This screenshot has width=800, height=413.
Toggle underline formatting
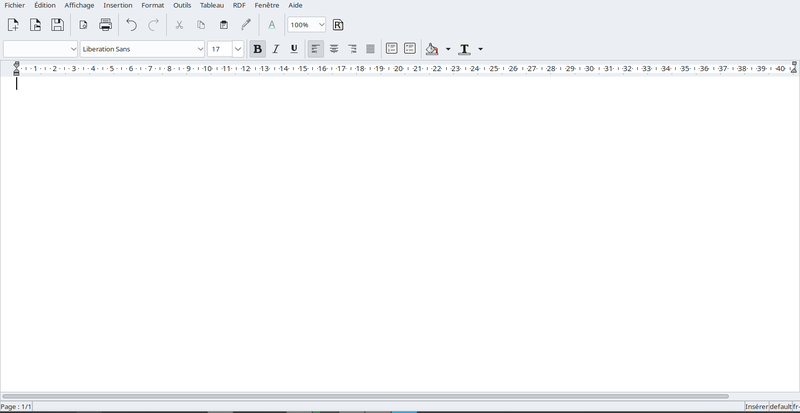[294, 49]
